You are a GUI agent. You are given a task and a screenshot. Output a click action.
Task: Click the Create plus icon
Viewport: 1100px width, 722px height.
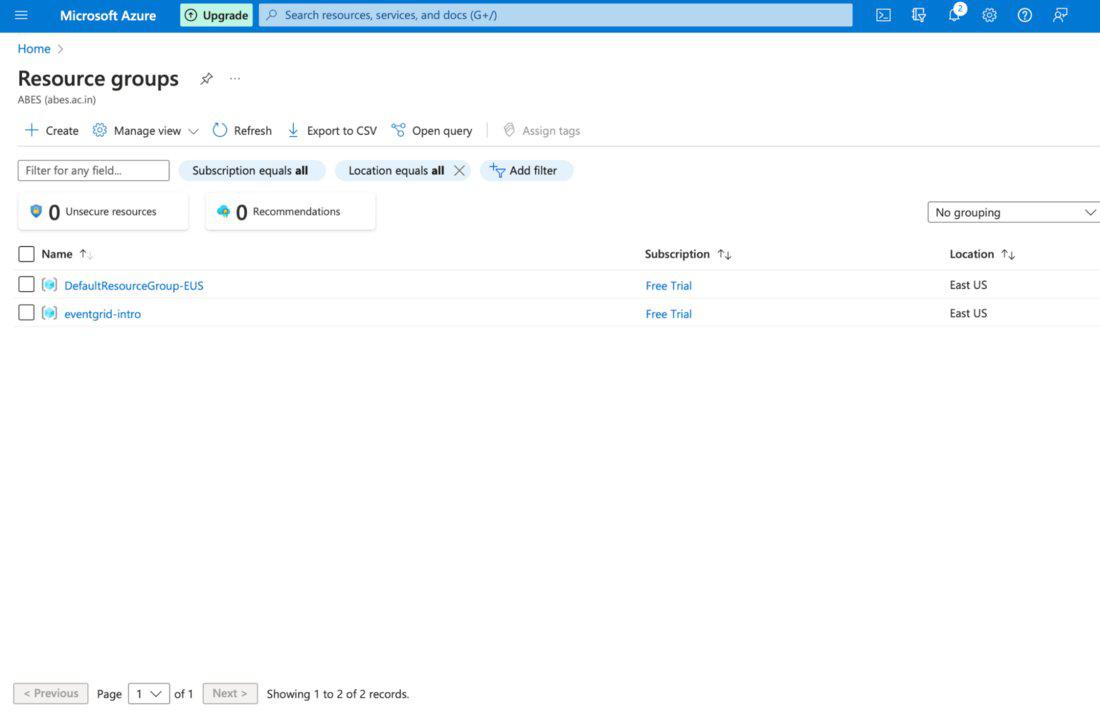pyautogui.click(x=32, y=130)
